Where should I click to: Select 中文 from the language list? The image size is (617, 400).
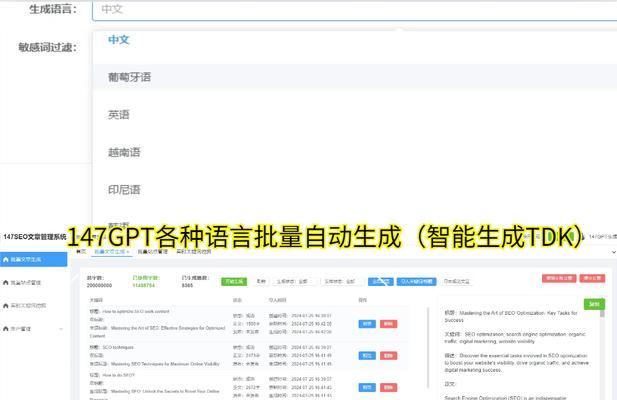pyautogui.click(x=354, y=40)
